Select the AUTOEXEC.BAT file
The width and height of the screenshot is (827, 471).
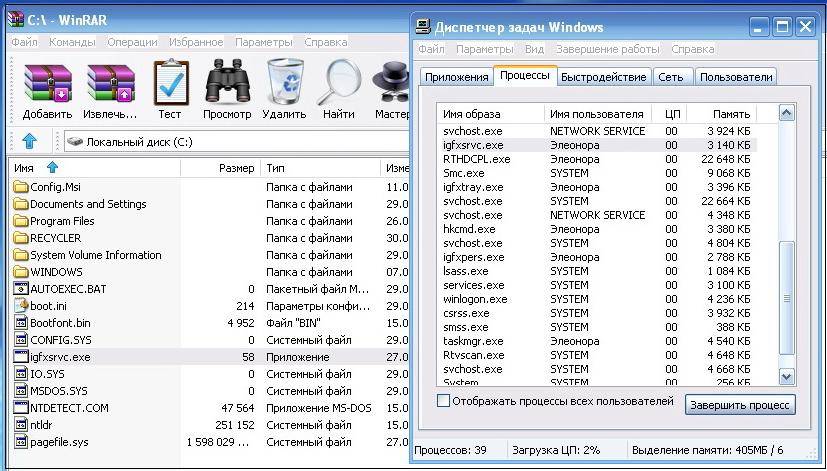coord(60,289)
